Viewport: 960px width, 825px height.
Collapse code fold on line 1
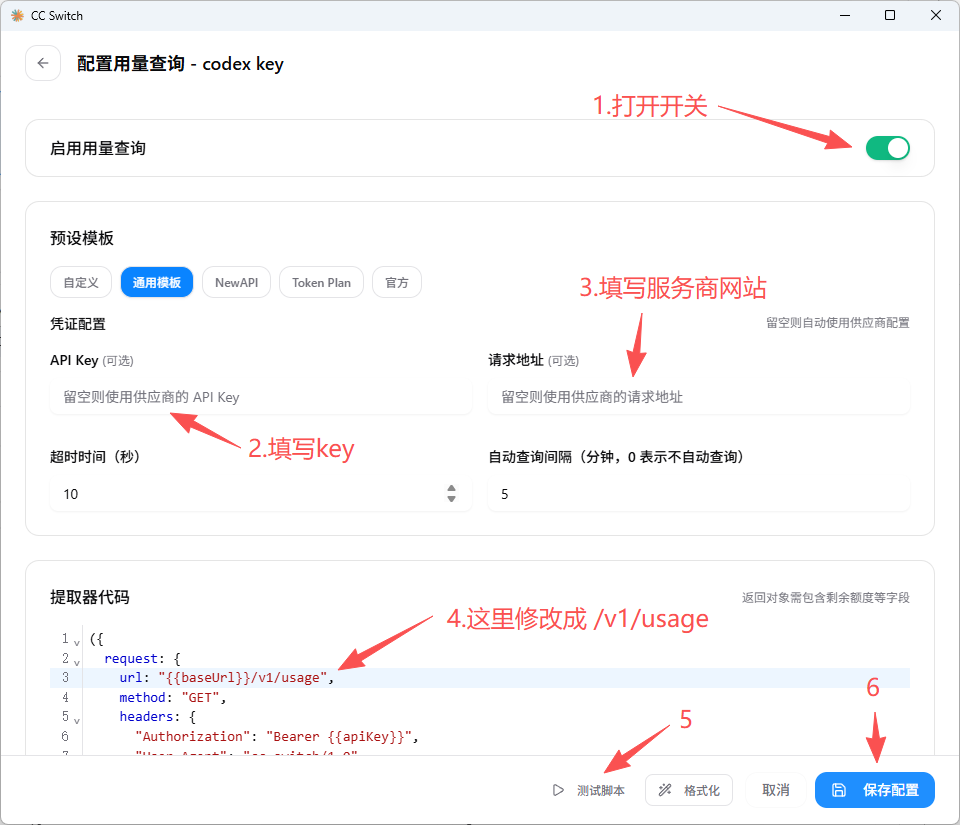click(x=77, y=643)
